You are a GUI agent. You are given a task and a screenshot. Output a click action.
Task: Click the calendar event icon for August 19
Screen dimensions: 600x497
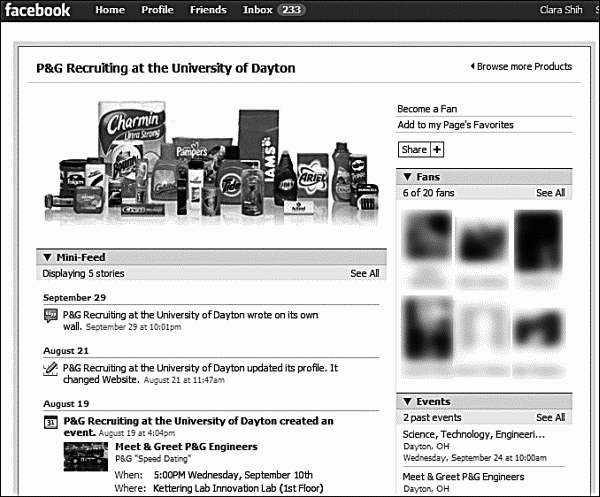coord(51,422)
